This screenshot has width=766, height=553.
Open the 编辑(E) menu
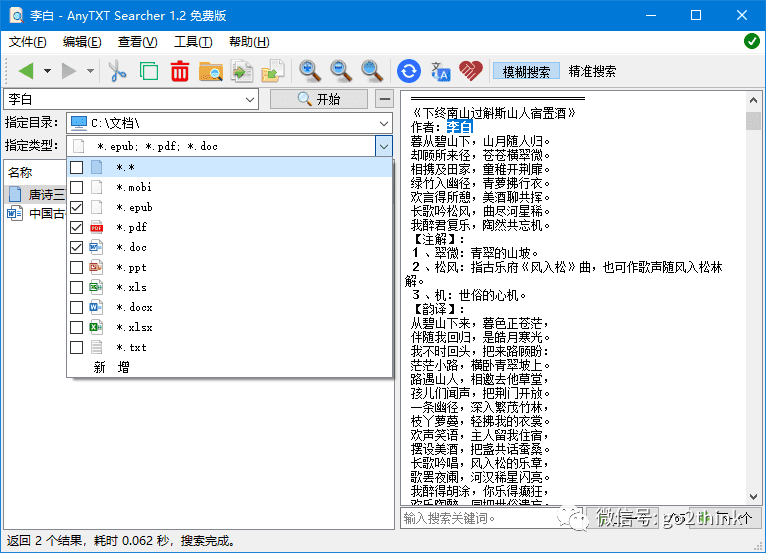click(82, 42)
